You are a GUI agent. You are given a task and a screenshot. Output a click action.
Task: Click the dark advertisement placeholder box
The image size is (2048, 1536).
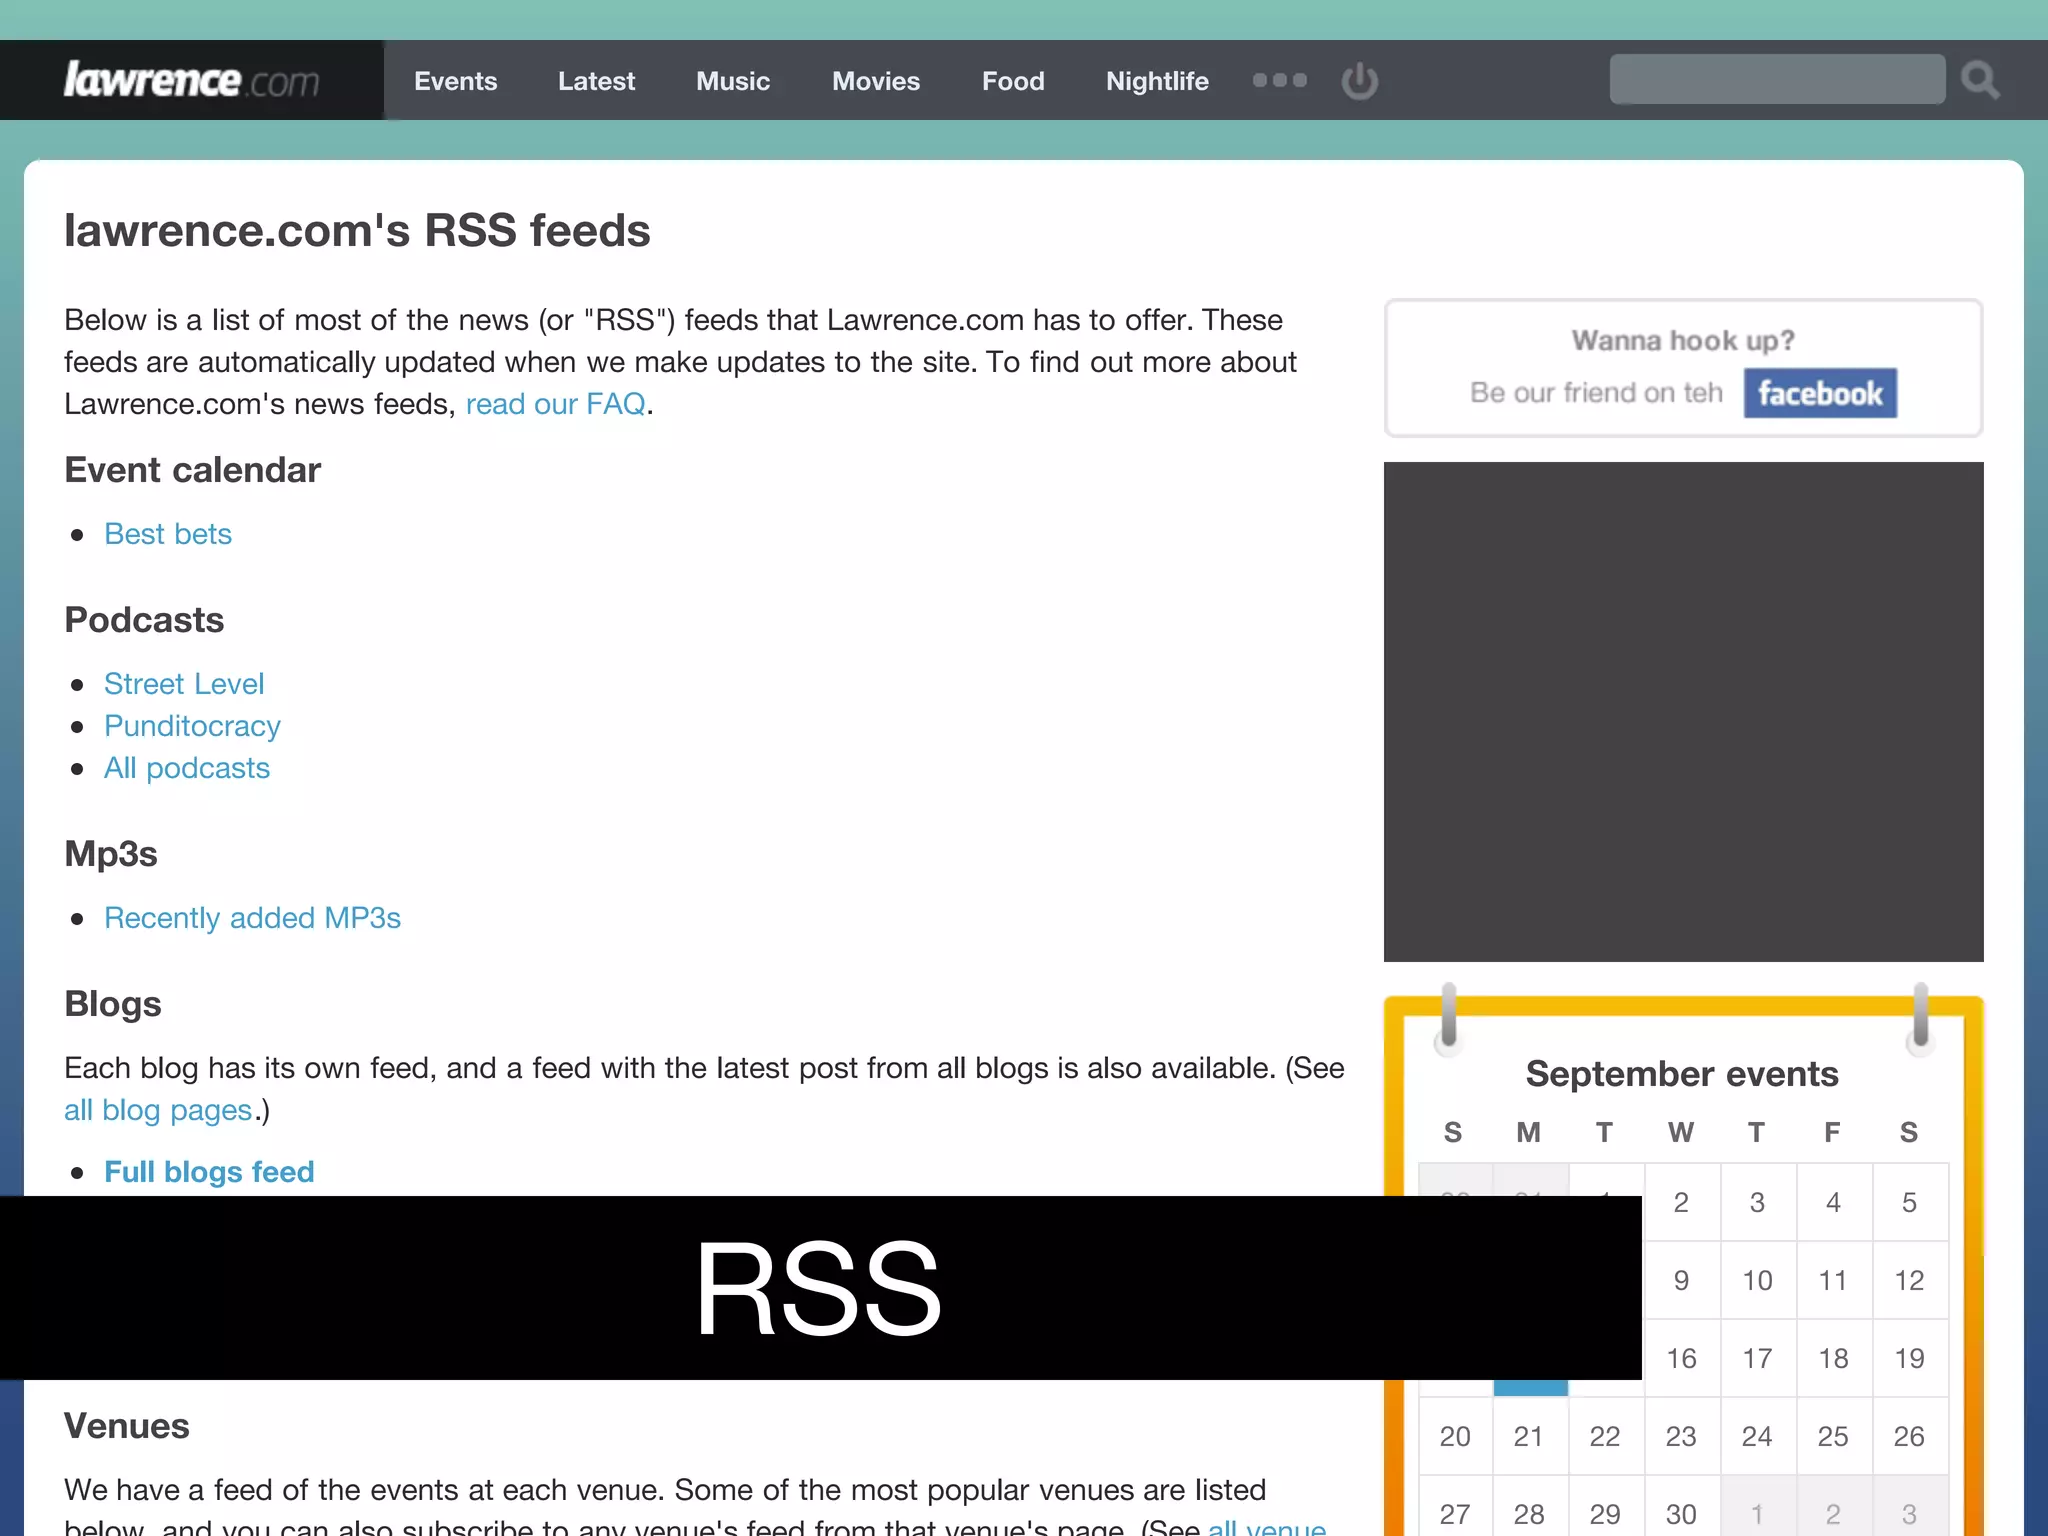1683,712
